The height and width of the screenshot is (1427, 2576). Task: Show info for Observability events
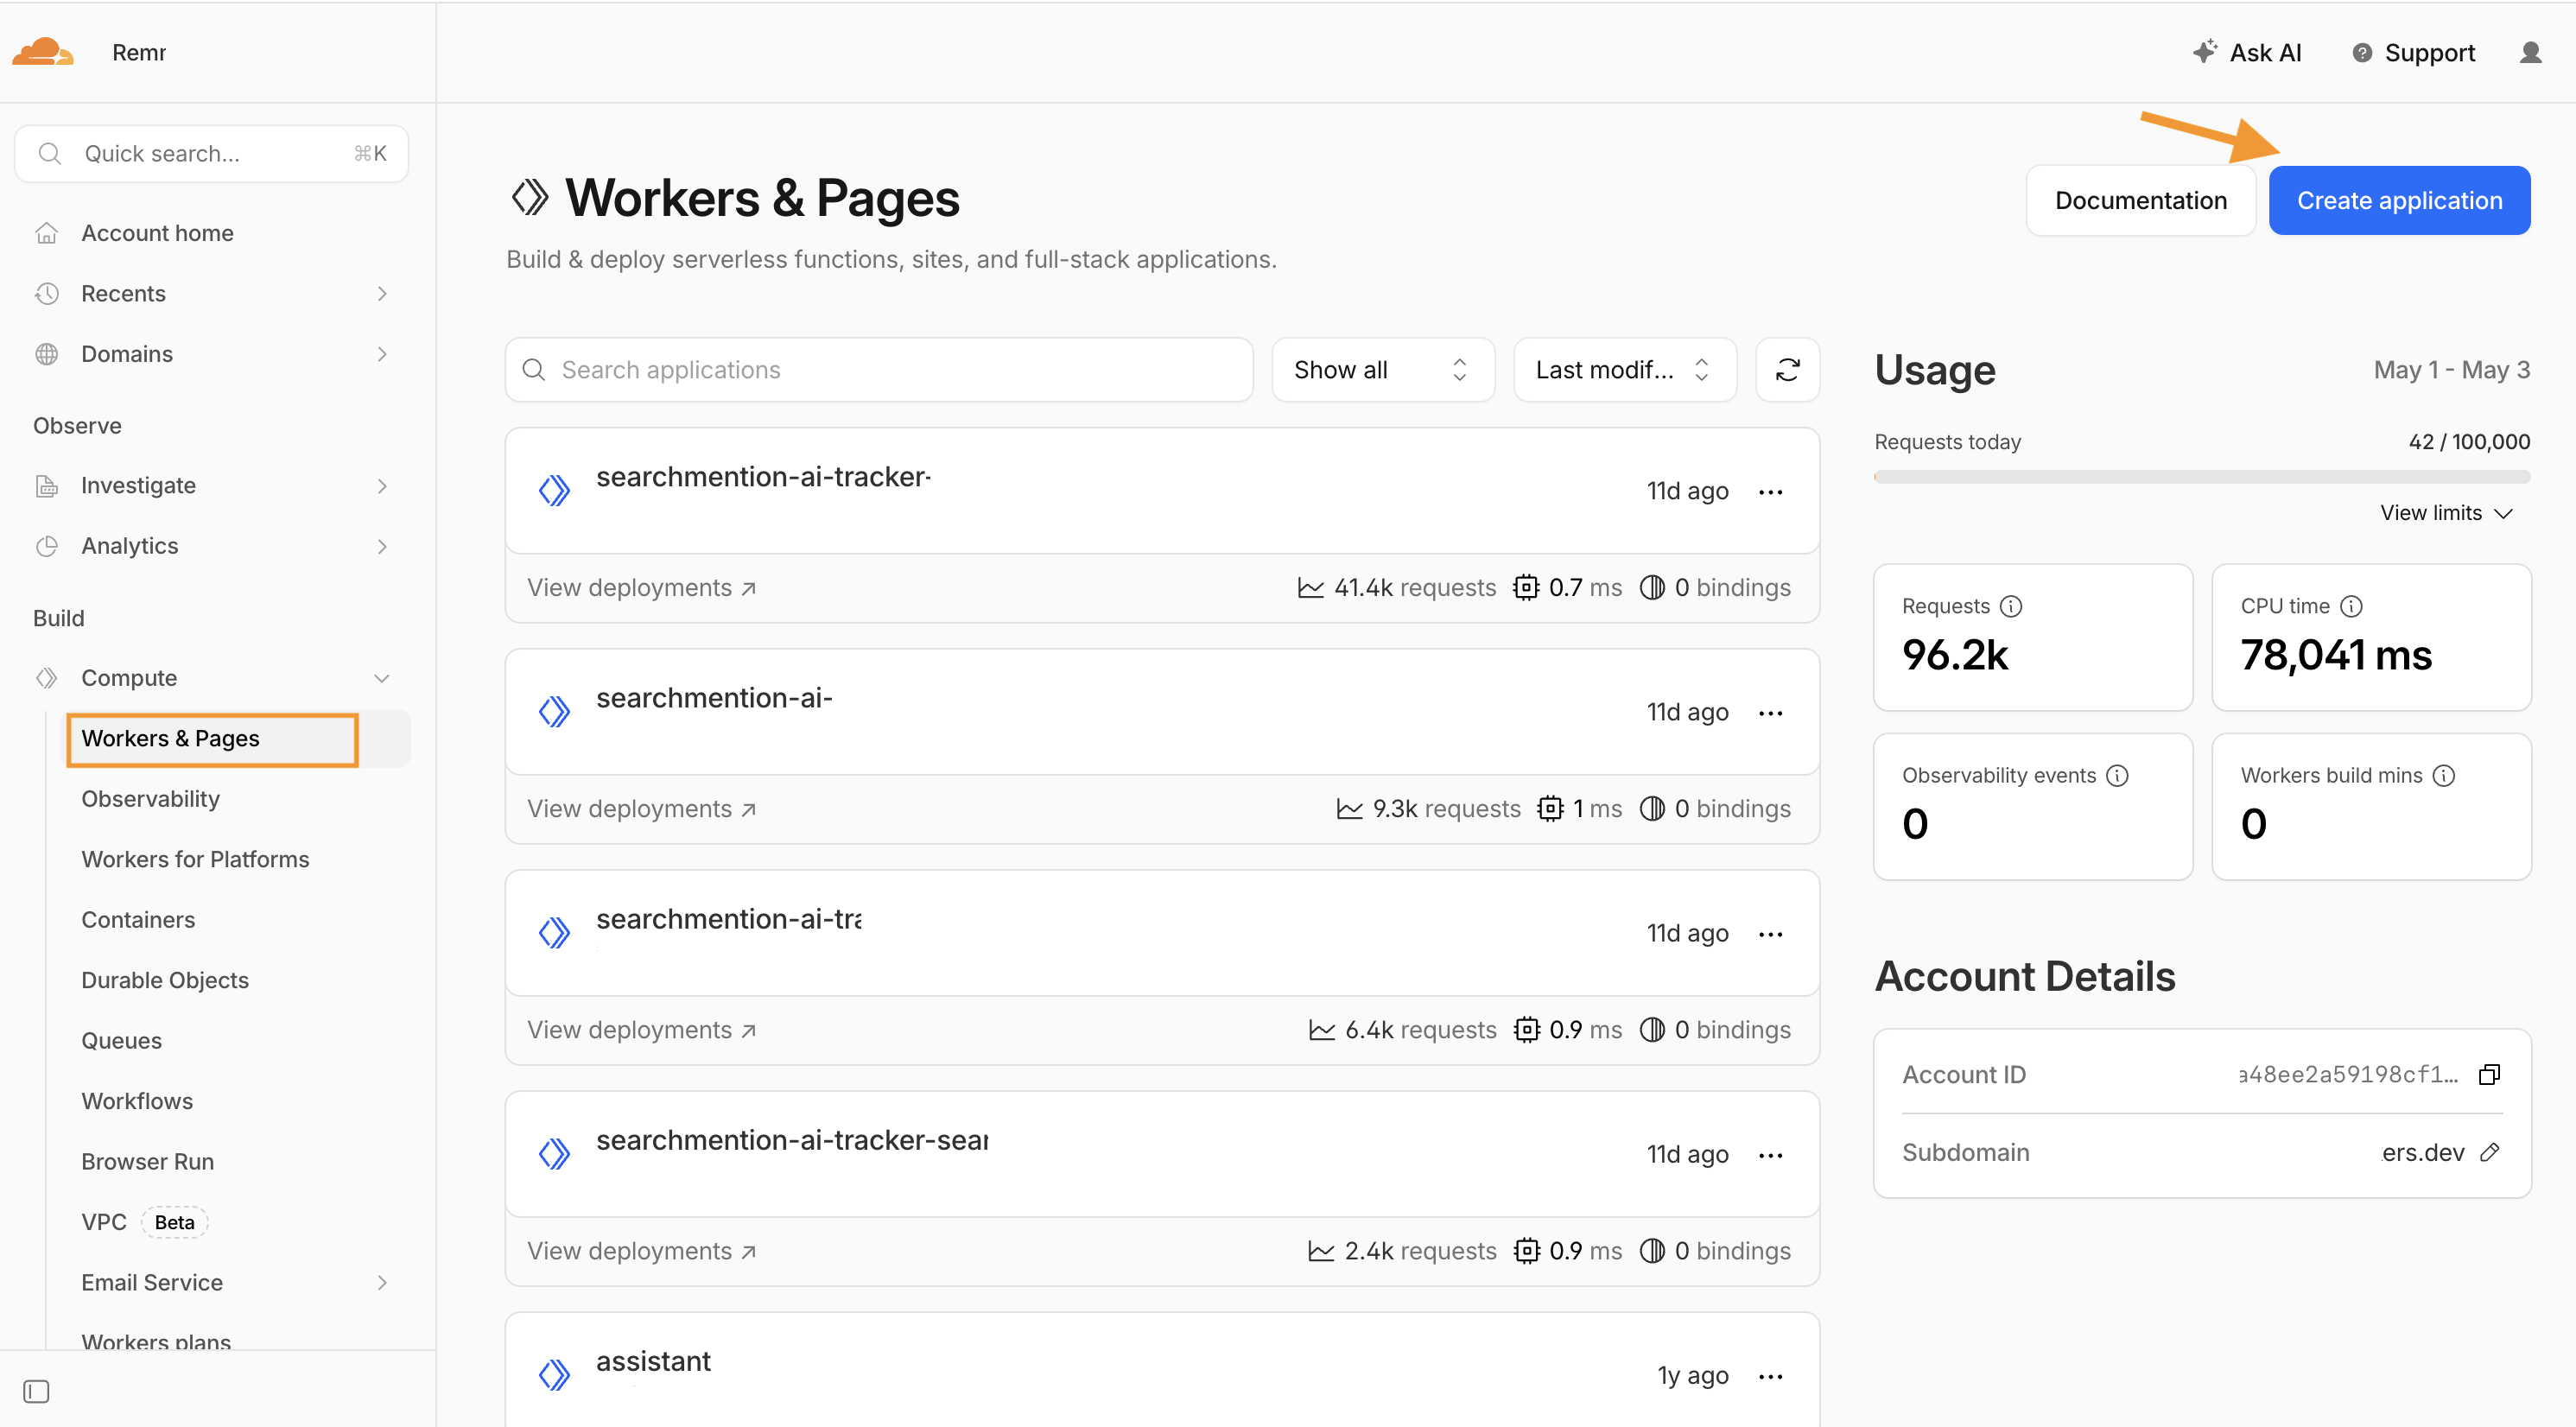click(2117, 775)
